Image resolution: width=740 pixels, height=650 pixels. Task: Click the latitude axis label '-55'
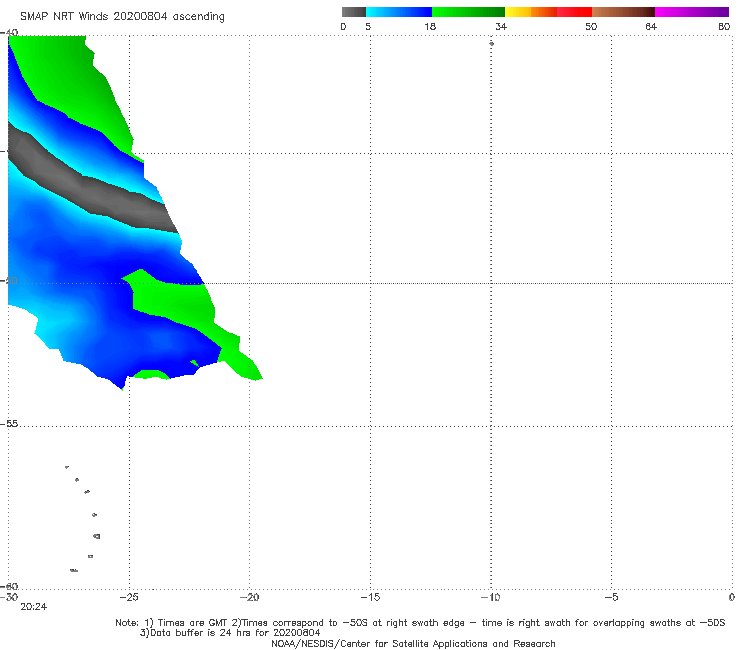pyautogui.click(x=9, y=424)
